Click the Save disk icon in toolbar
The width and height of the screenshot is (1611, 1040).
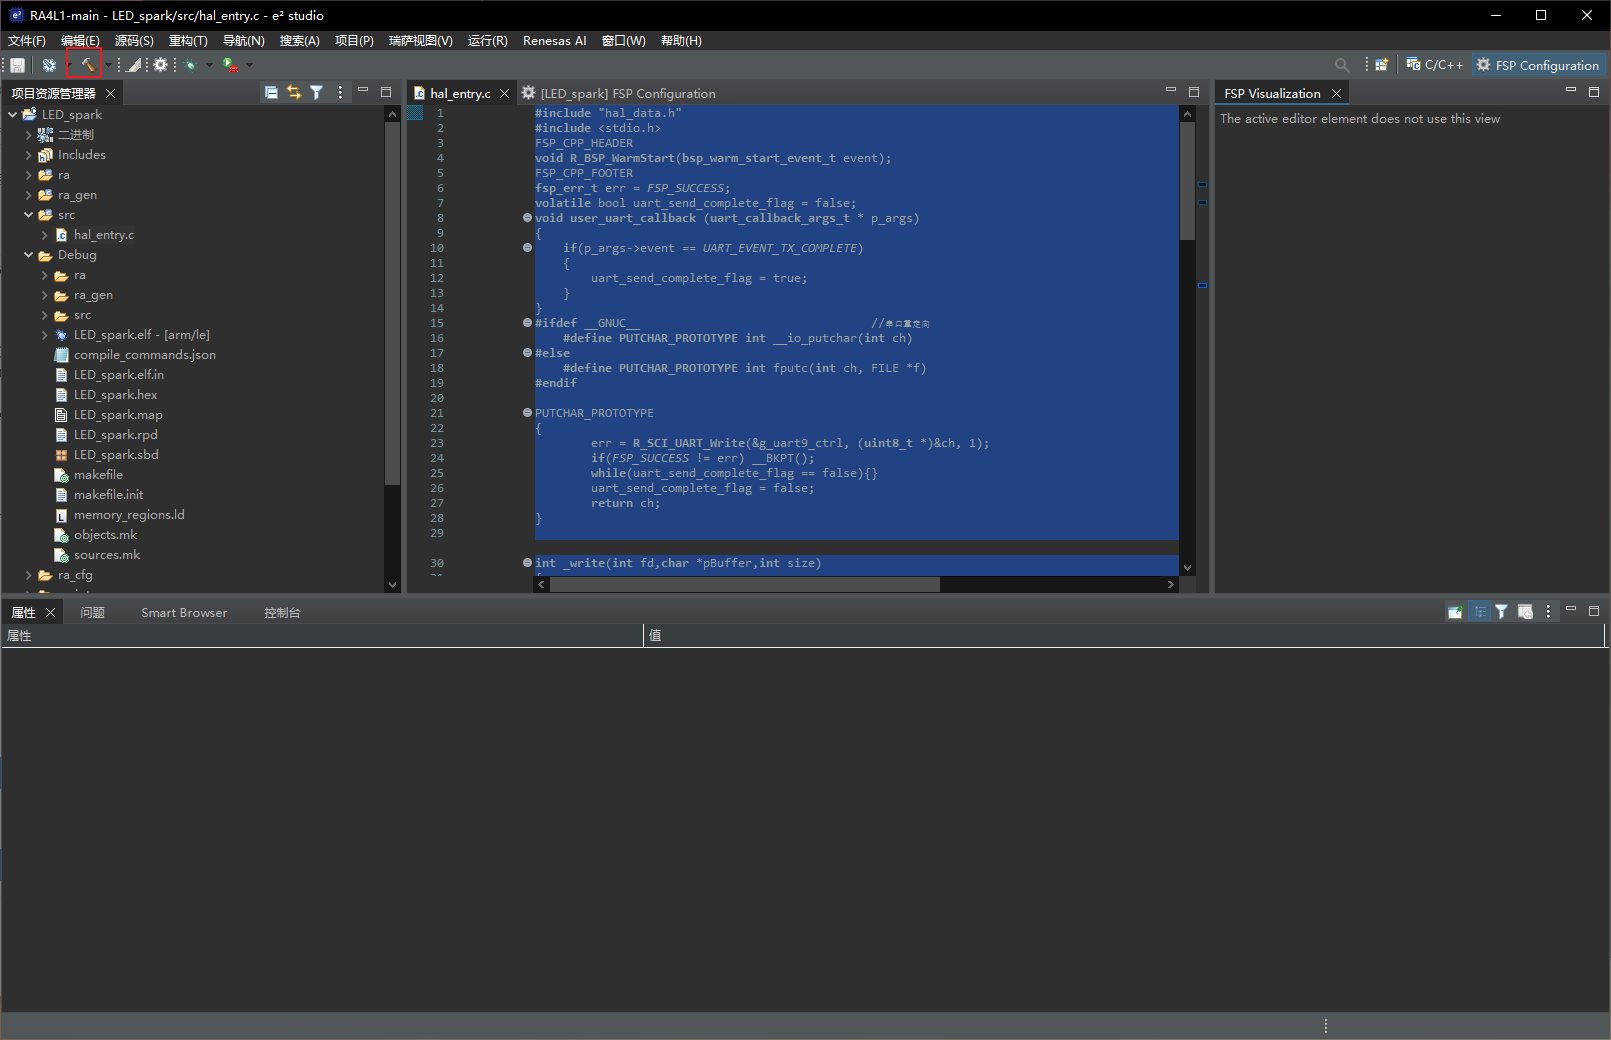point(17,65)
